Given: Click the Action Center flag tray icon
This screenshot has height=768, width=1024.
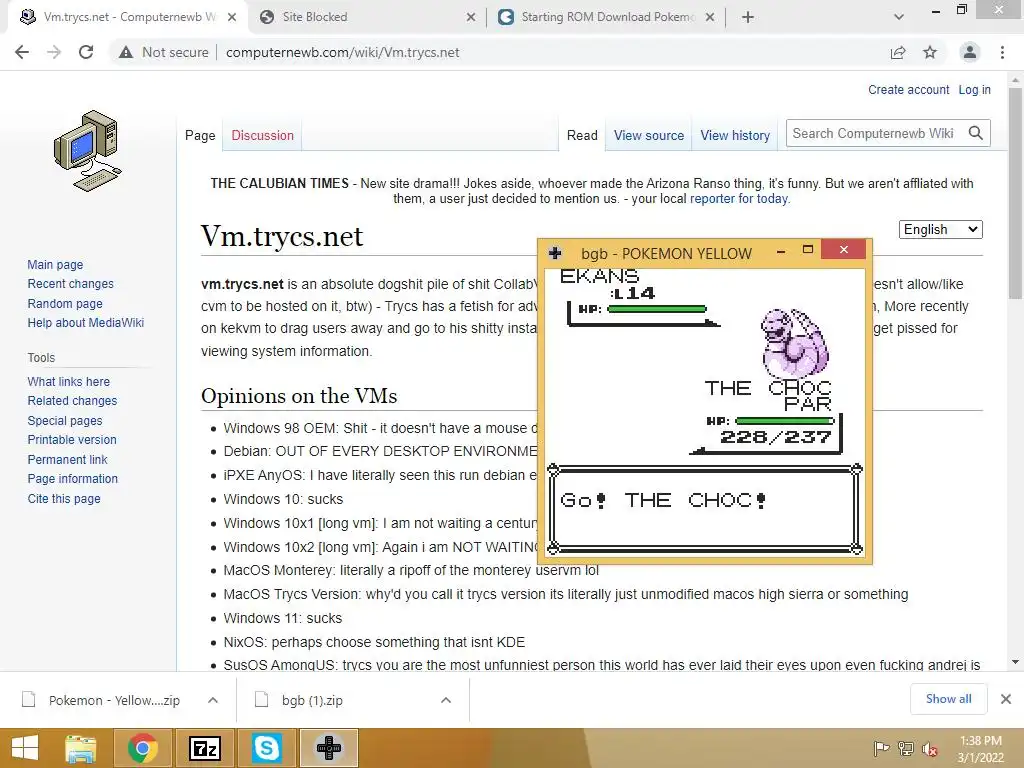Looking at the screenshot, I should tap(881, 748).
